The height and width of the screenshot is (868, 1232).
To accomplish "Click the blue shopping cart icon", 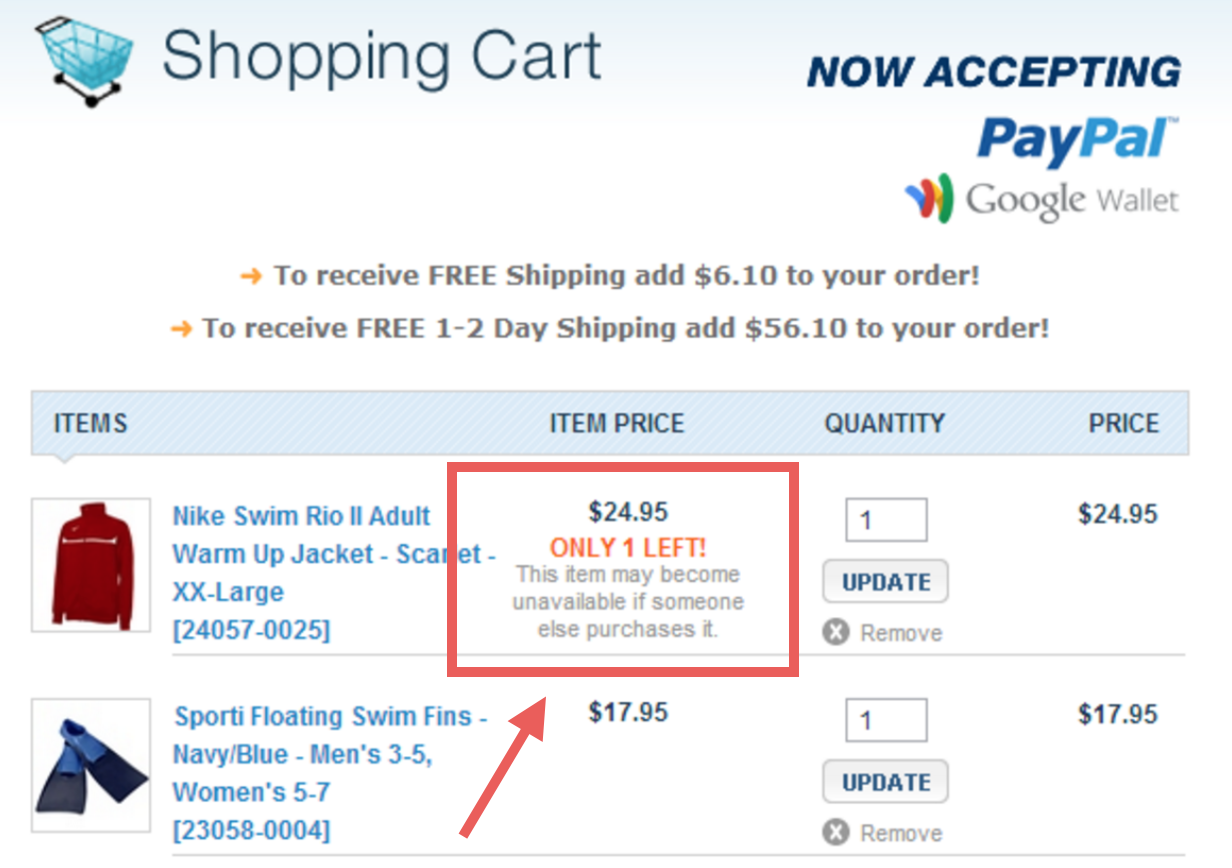I will [83, 58].
